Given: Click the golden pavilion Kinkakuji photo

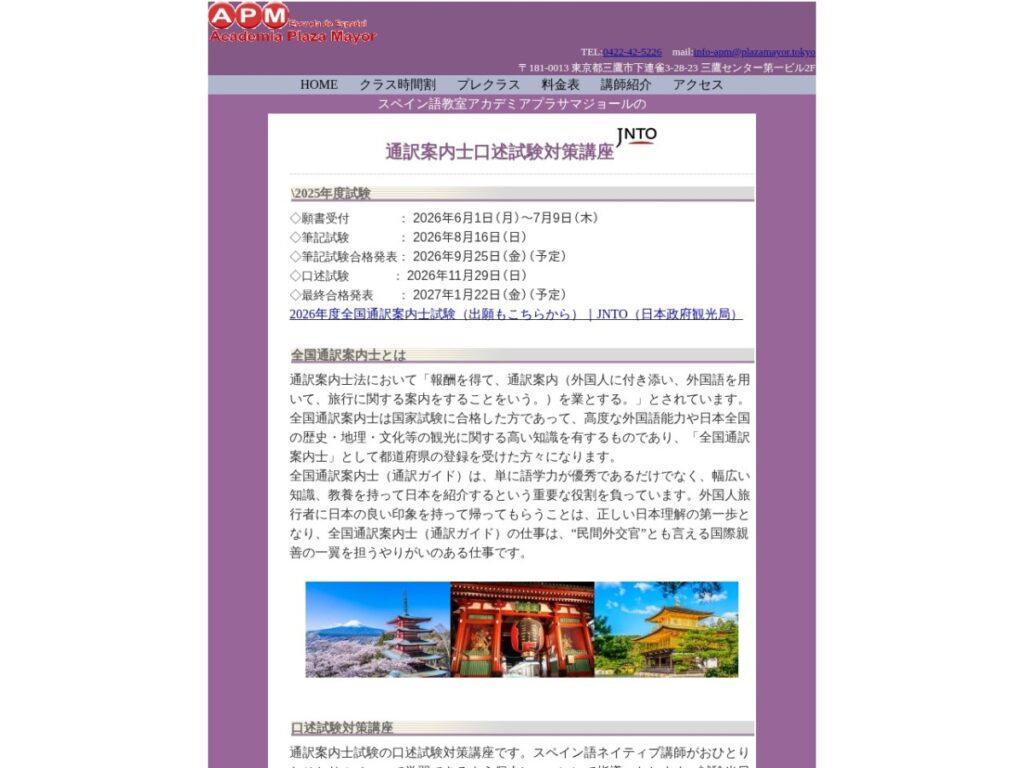Looking at the screenshot, I should [666, 630].
